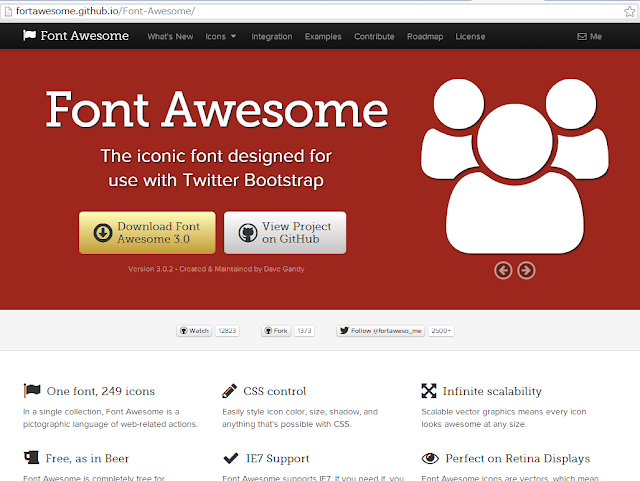Click the 'Free, as in Beer' heading
Screen dimensions: 640x481
click(87, 459)
